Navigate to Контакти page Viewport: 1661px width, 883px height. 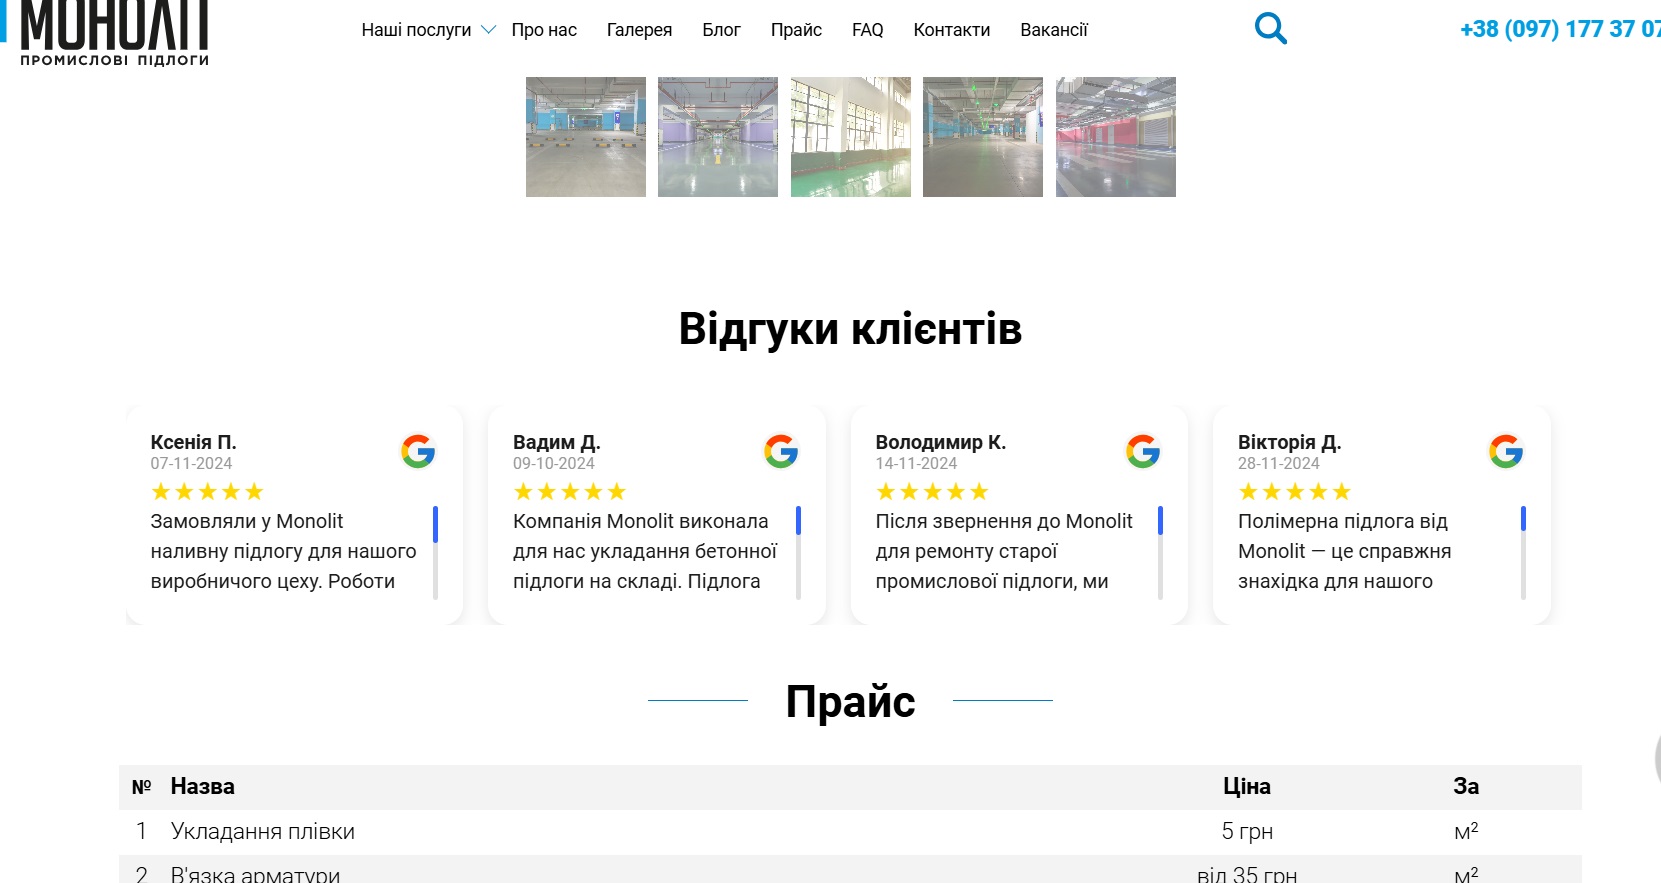click(951, 30)
